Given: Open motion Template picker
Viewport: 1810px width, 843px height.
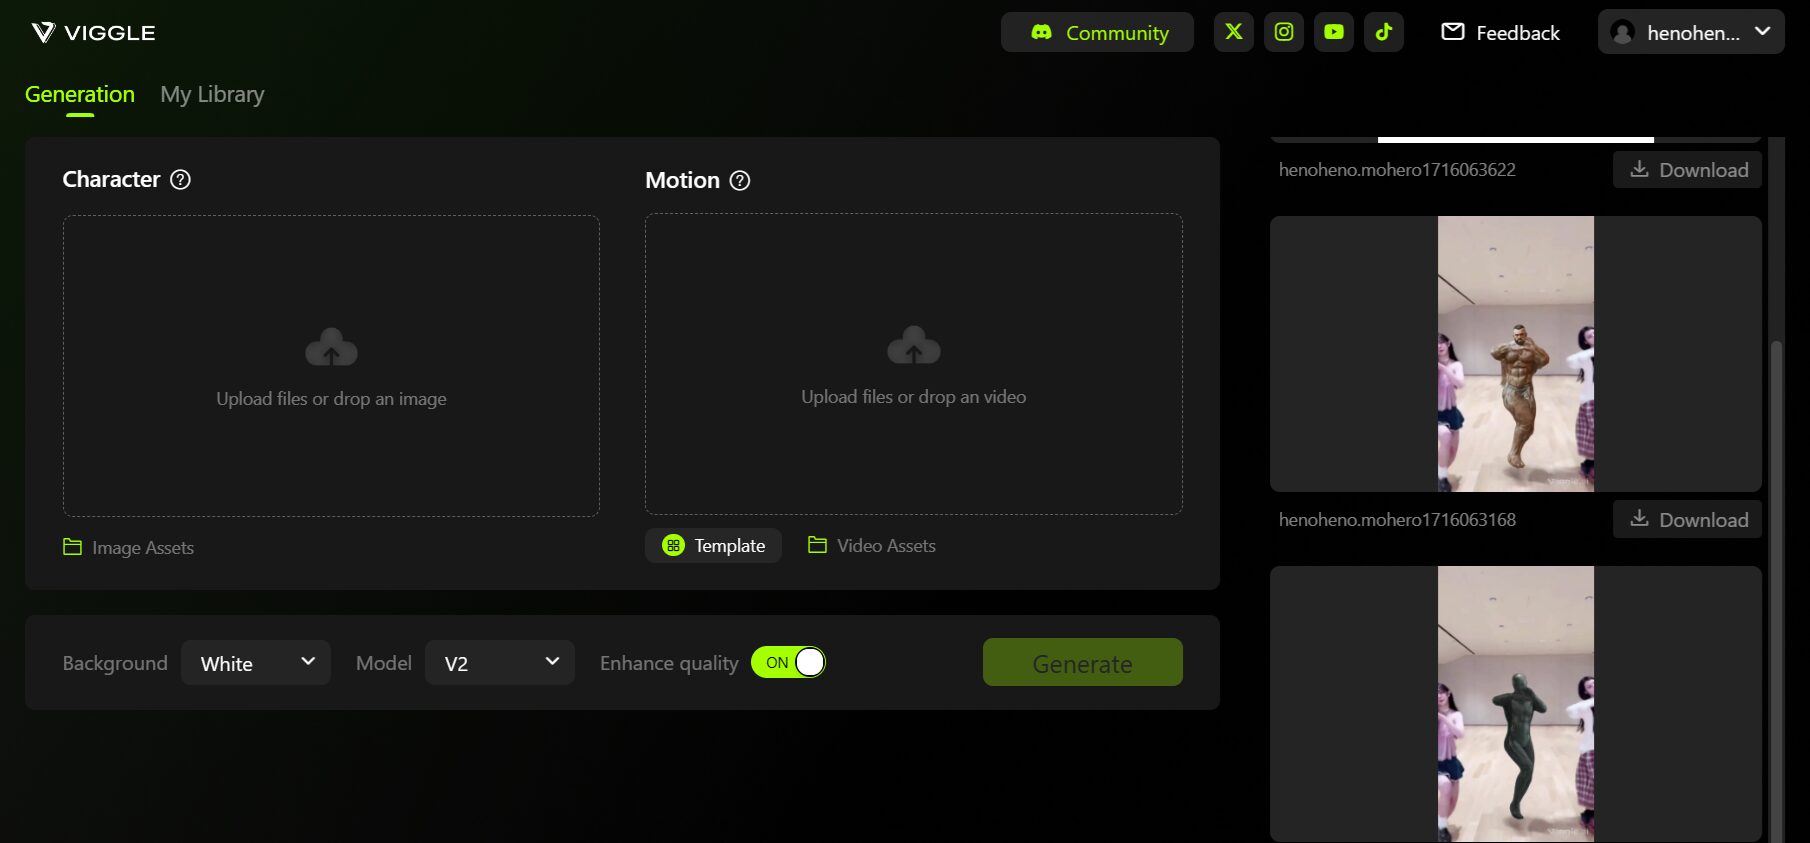Looking at the screenshot, I should click(x=713, y=546).
